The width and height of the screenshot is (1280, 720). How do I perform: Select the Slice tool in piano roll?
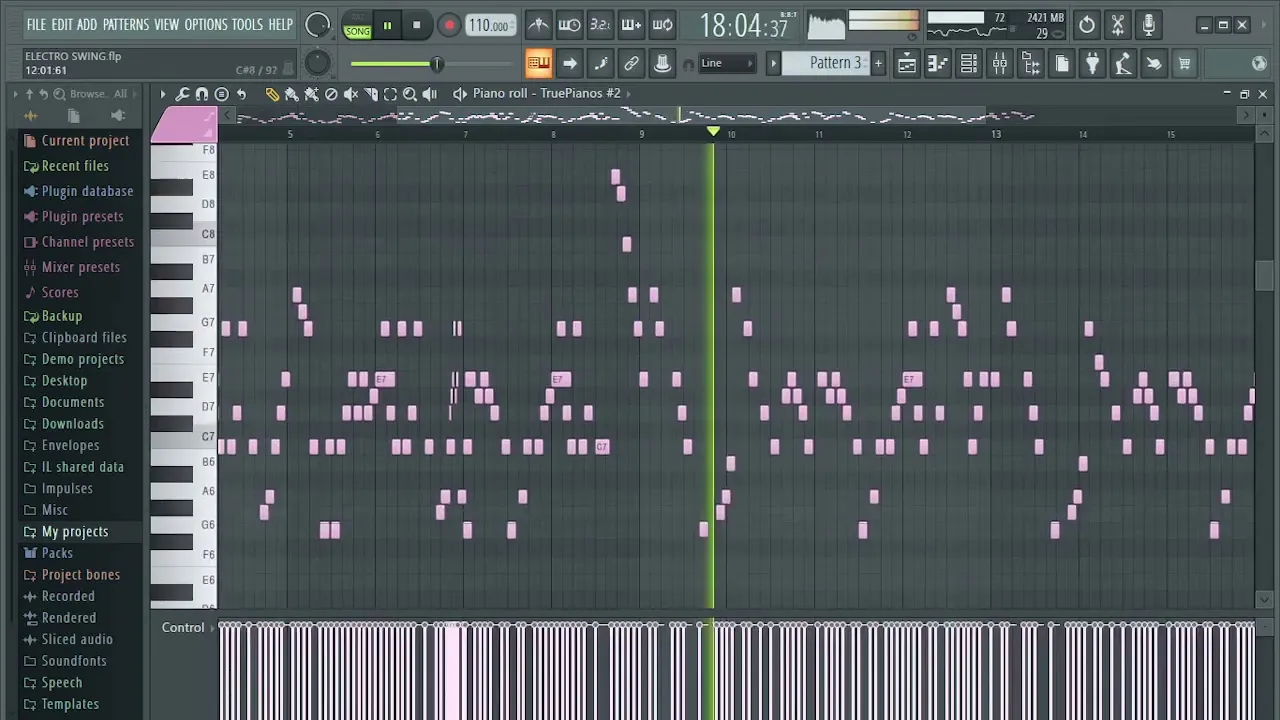coord(371,93)
